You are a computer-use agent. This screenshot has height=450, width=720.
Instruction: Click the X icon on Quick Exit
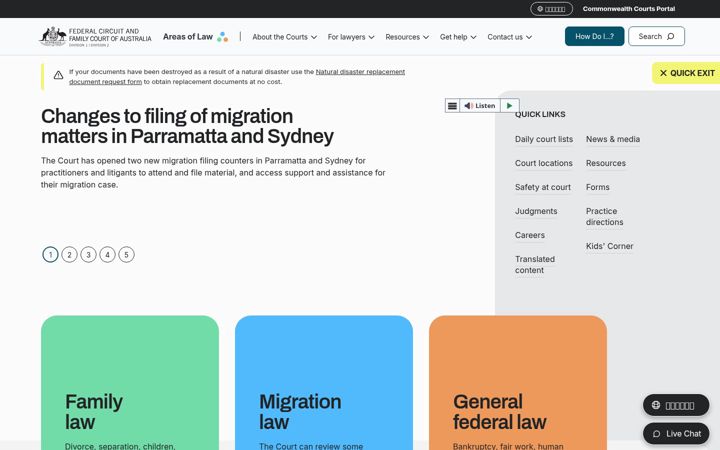point(663,73)
